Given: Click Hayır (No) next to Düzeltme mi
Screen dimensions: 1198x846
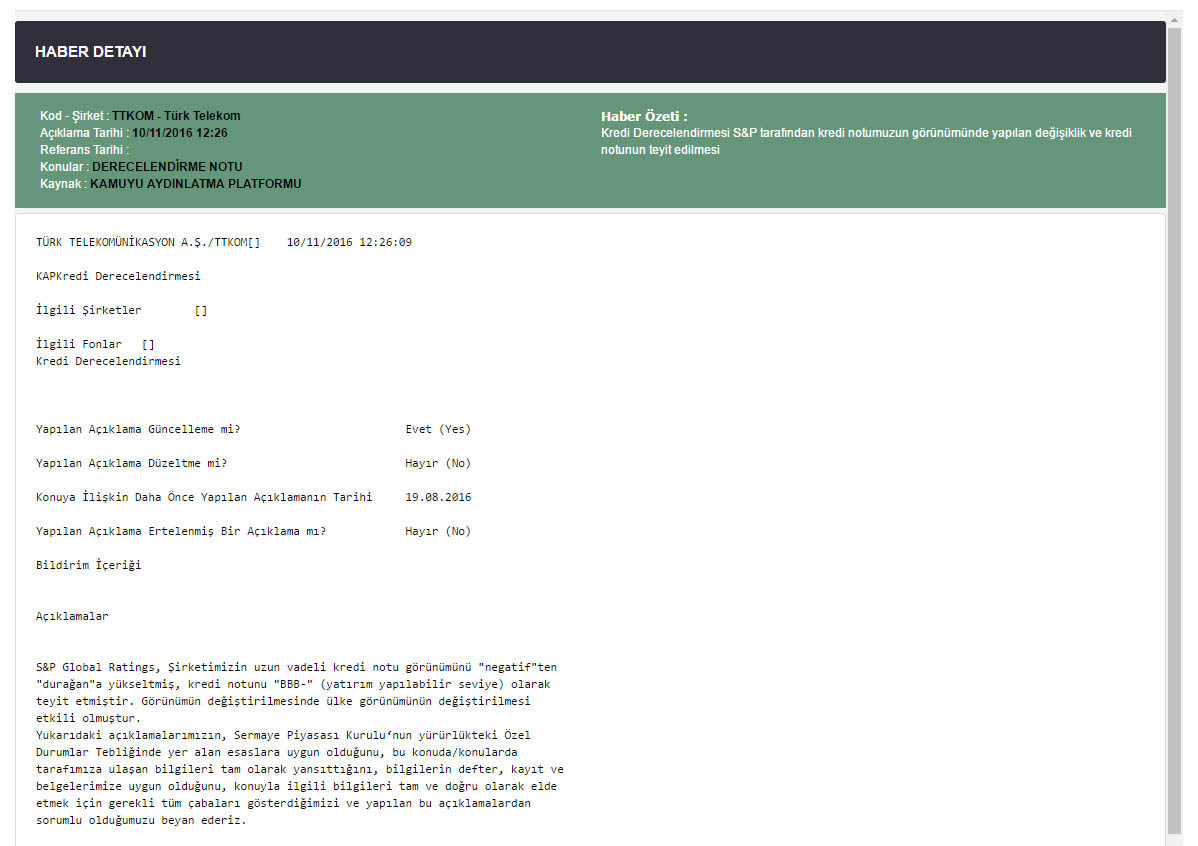Looking at the screenshot, I should click(438, 463).
